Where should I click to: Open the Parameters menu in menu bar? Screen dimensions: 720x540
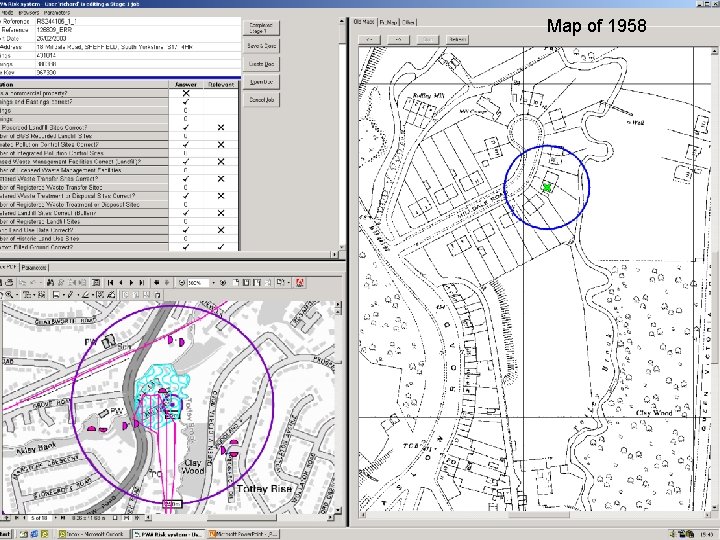(57, 12)
